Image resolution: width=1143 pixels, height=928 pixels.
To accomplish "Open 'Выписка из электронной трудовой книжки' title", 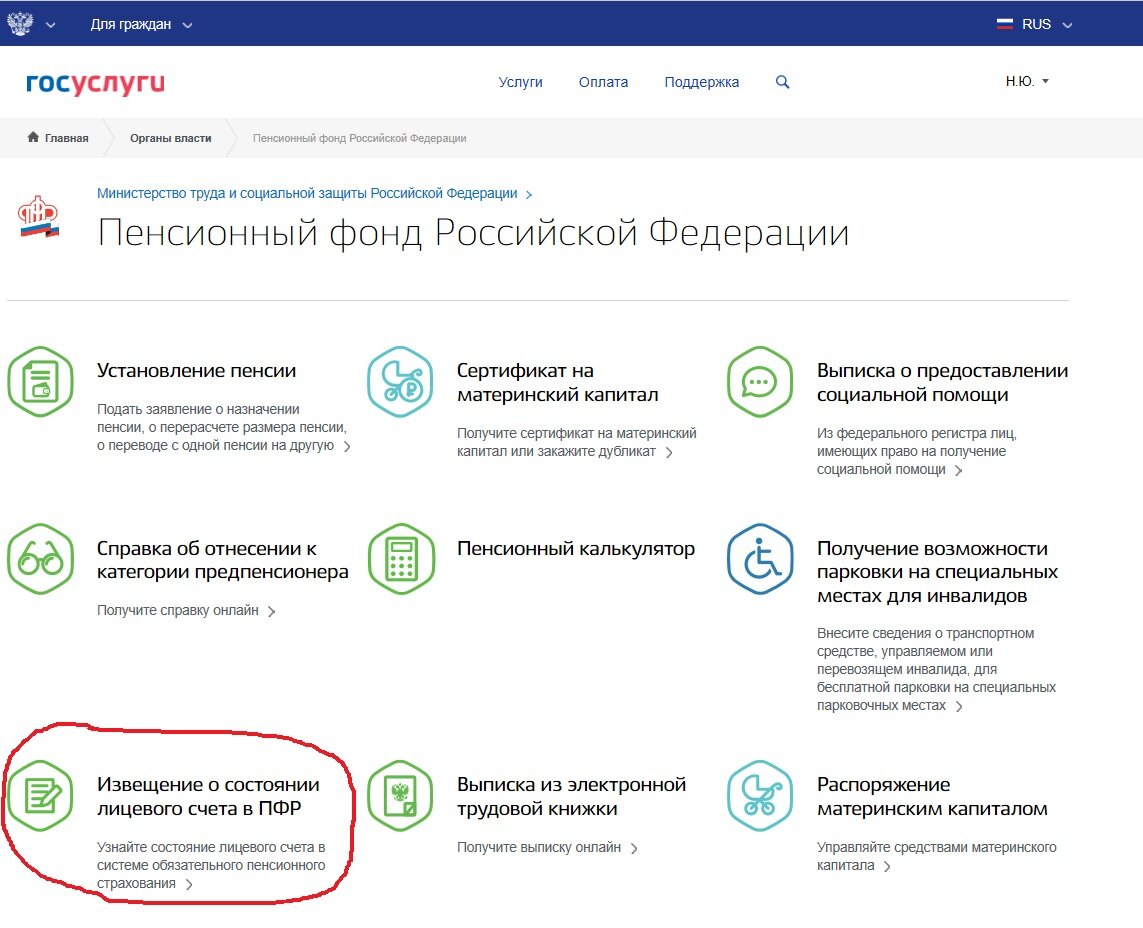I will [x=572, y=796].
